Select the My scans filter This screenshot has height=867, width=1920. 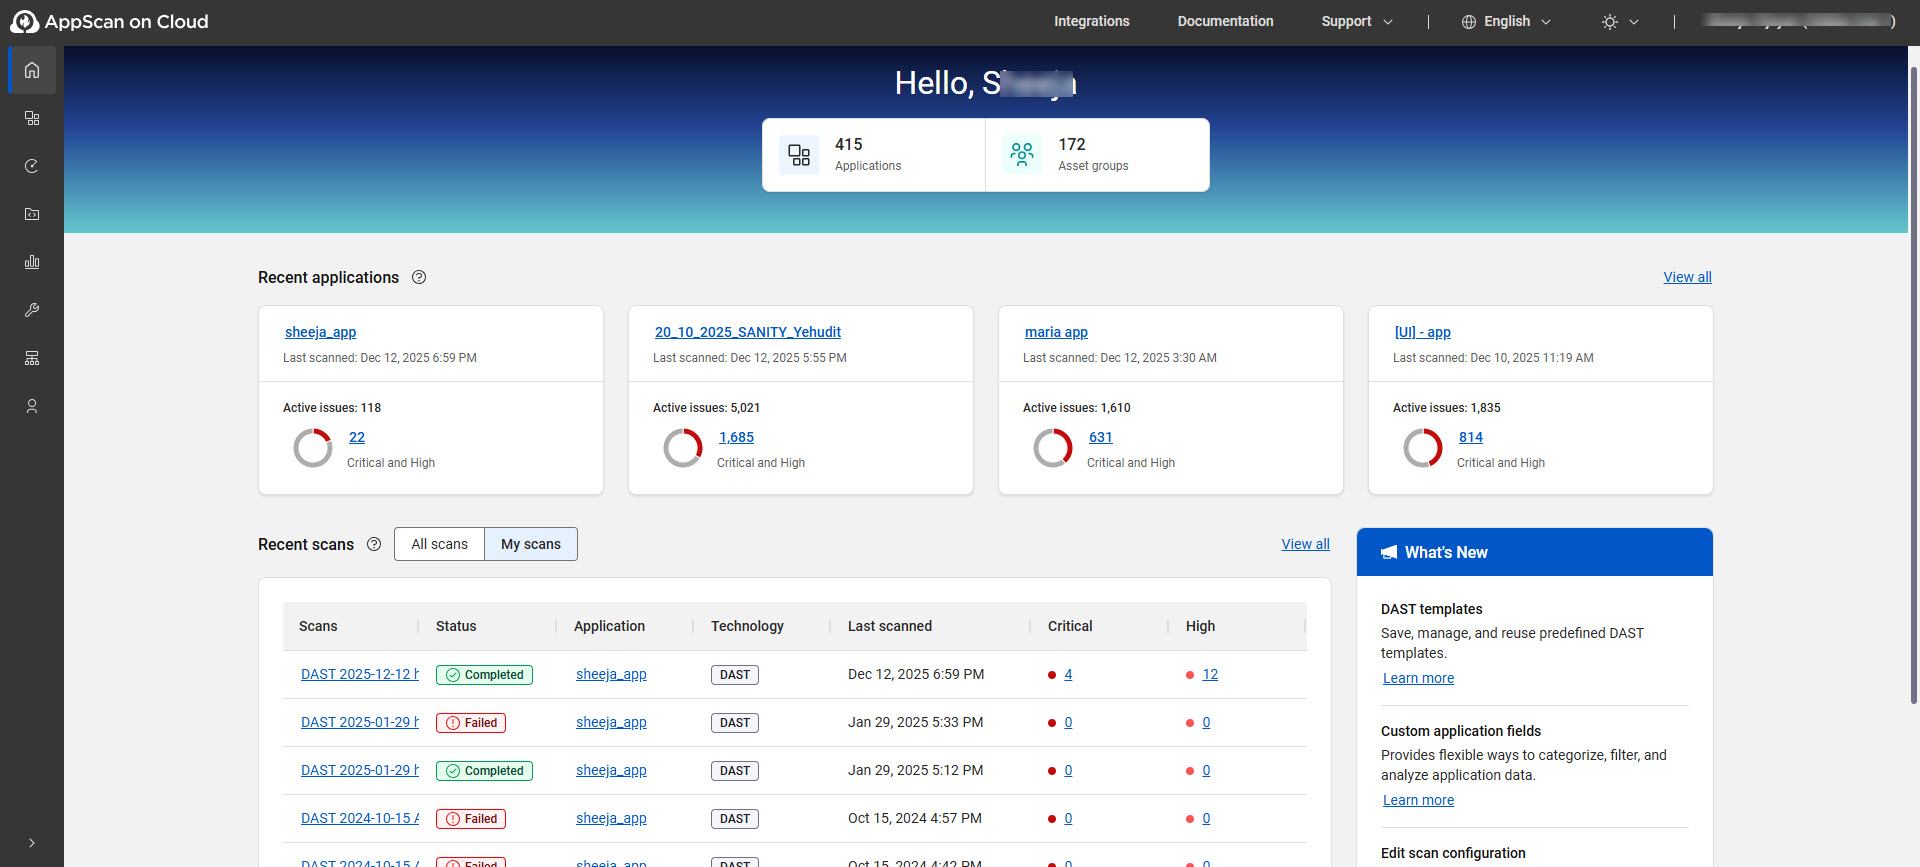(530, 544)
